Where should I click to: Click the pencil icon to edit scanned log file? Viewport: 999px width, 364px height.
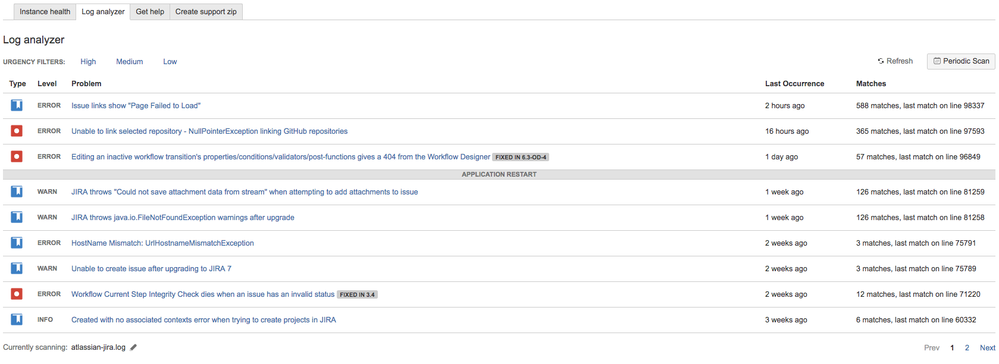point(133,348)
